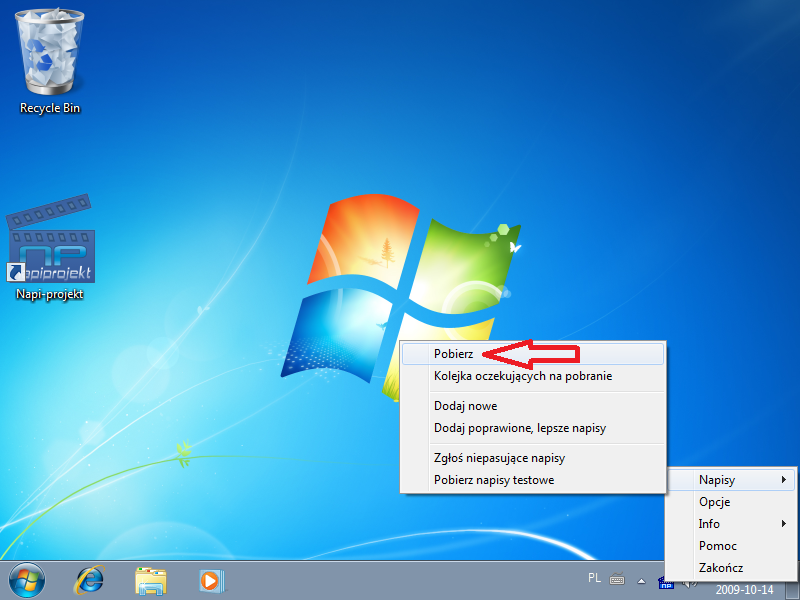Viewport: 800px width, 600px height.
Task: Choose Pobierz from the Napisy submenu
Action: [533, 354]
